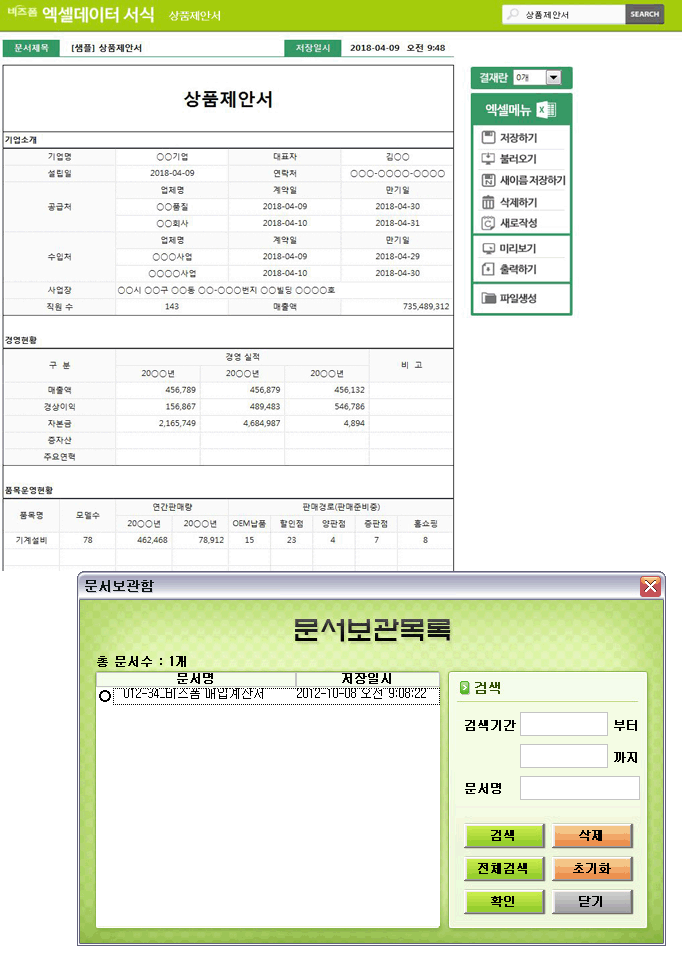Click the 초기화 reset button

592,868
